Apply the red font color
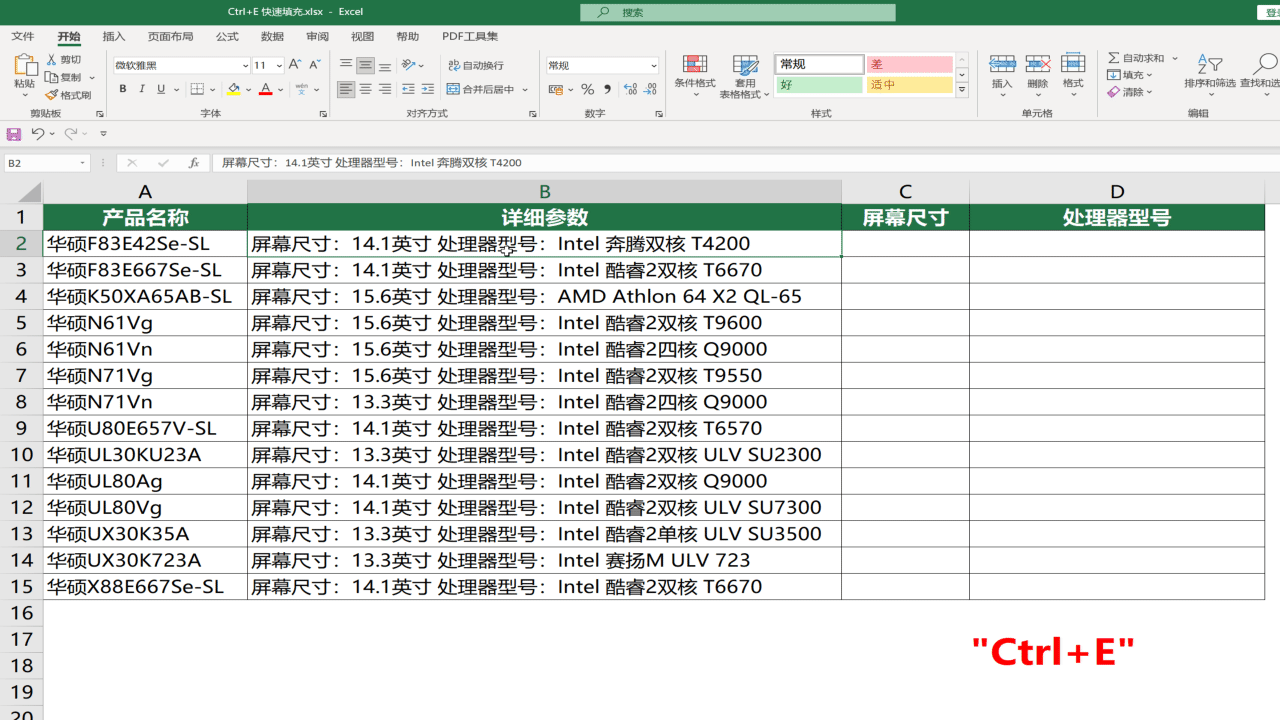This screenshot has height=720, width=1280. click(x=266, y=89)
